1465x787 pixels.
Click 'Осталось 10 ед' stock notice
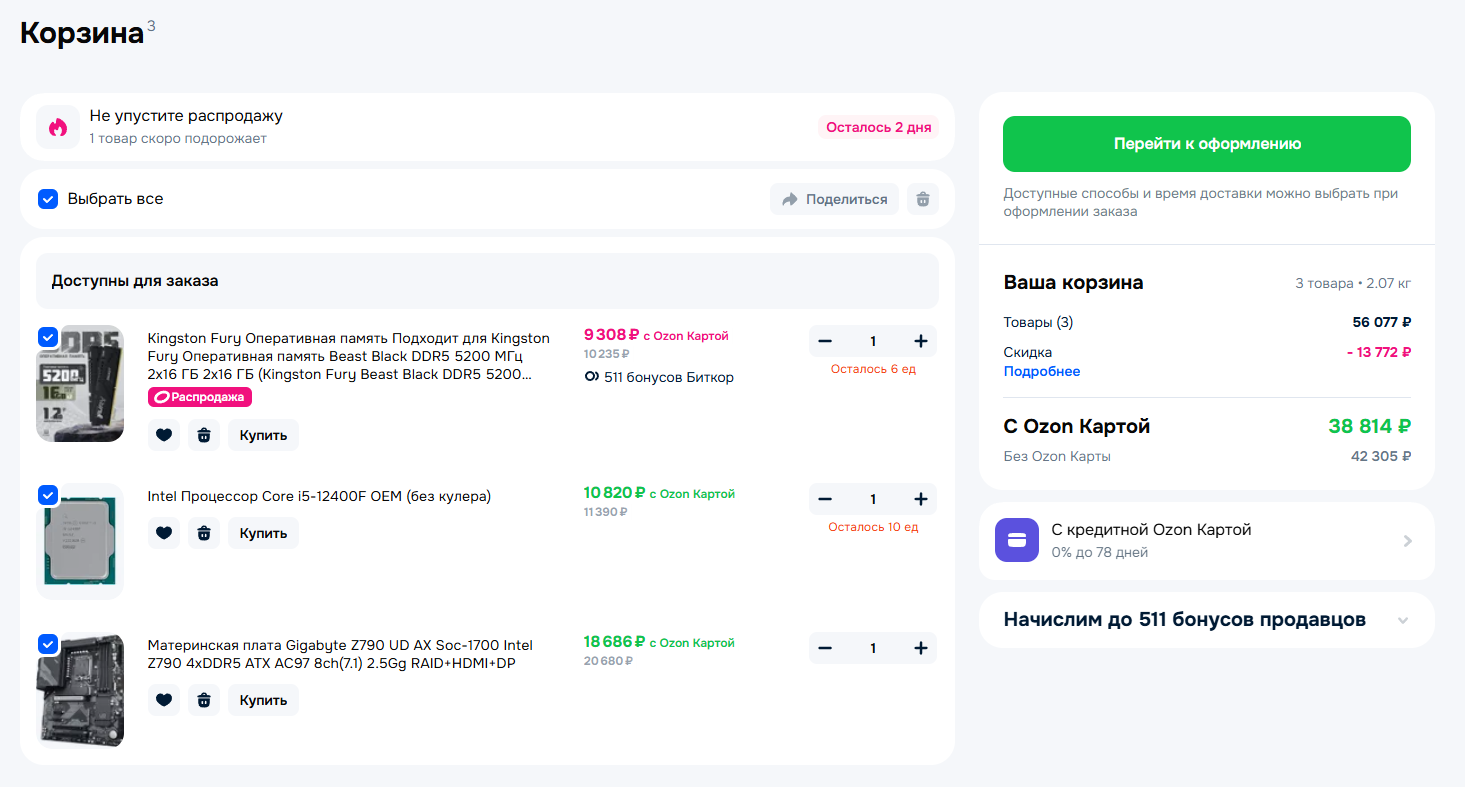[x=873, y=527]
